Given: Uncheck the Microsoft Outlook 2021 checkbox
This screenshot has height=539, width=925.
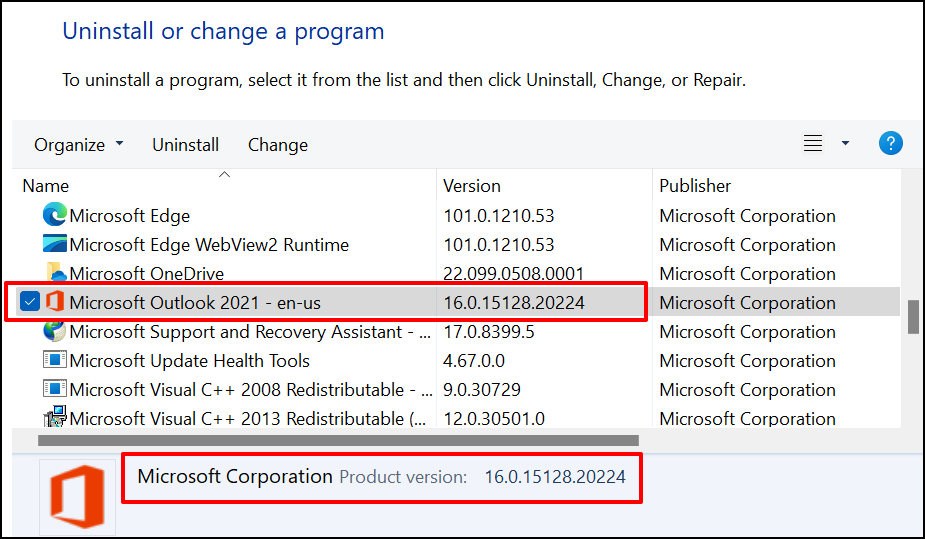Looking at the screenshot, I should (30, 302).
